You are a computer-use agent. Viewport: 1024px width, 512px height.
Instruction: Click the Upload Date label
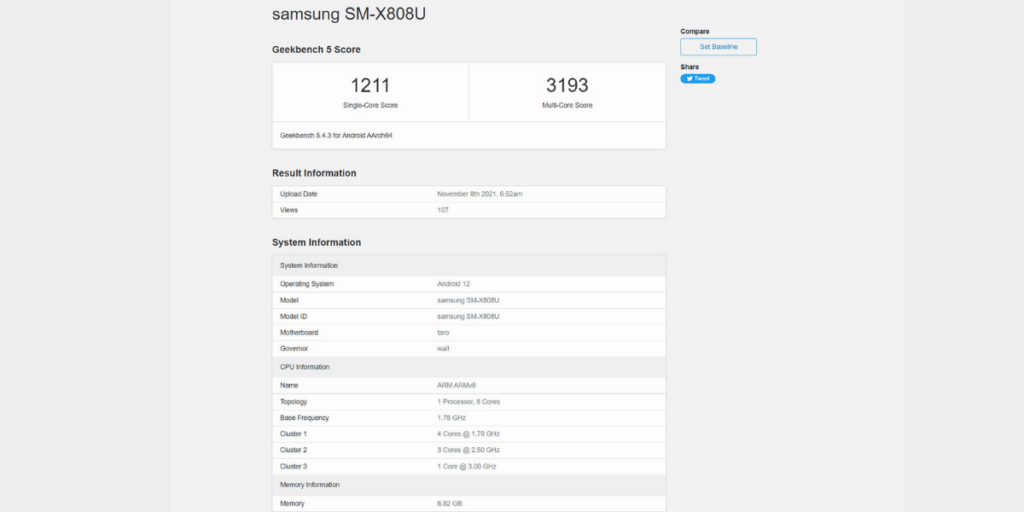pyautogui.click(x=298, y=194)
